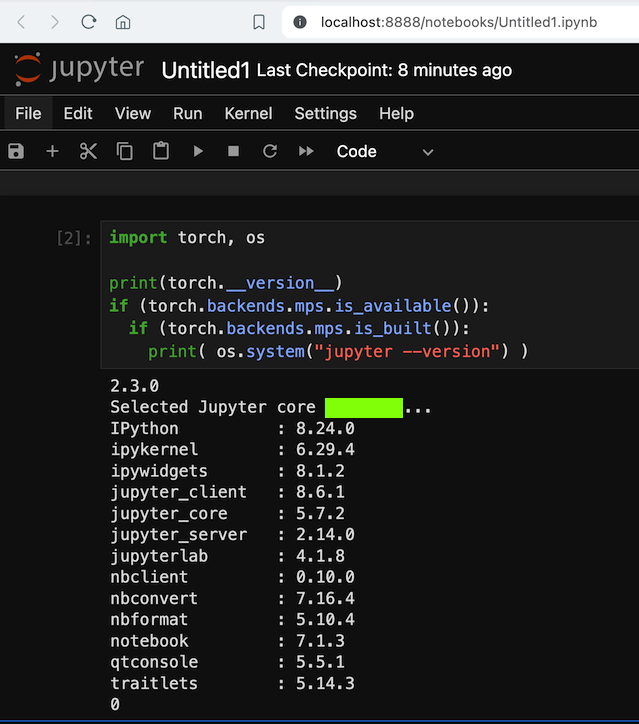639x724 pixels.
Task: Open the cell type Code dropdown
Action: point(385,151)
